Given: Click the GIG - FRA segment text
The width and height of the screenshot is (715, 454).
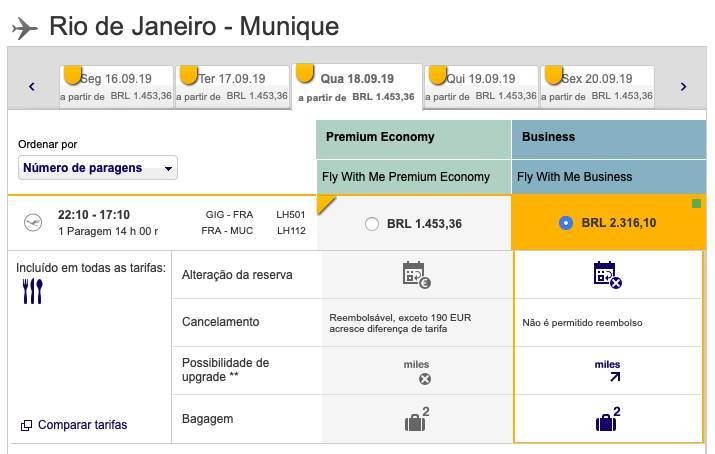Looking at the screenshot, I should pos(229,215).
